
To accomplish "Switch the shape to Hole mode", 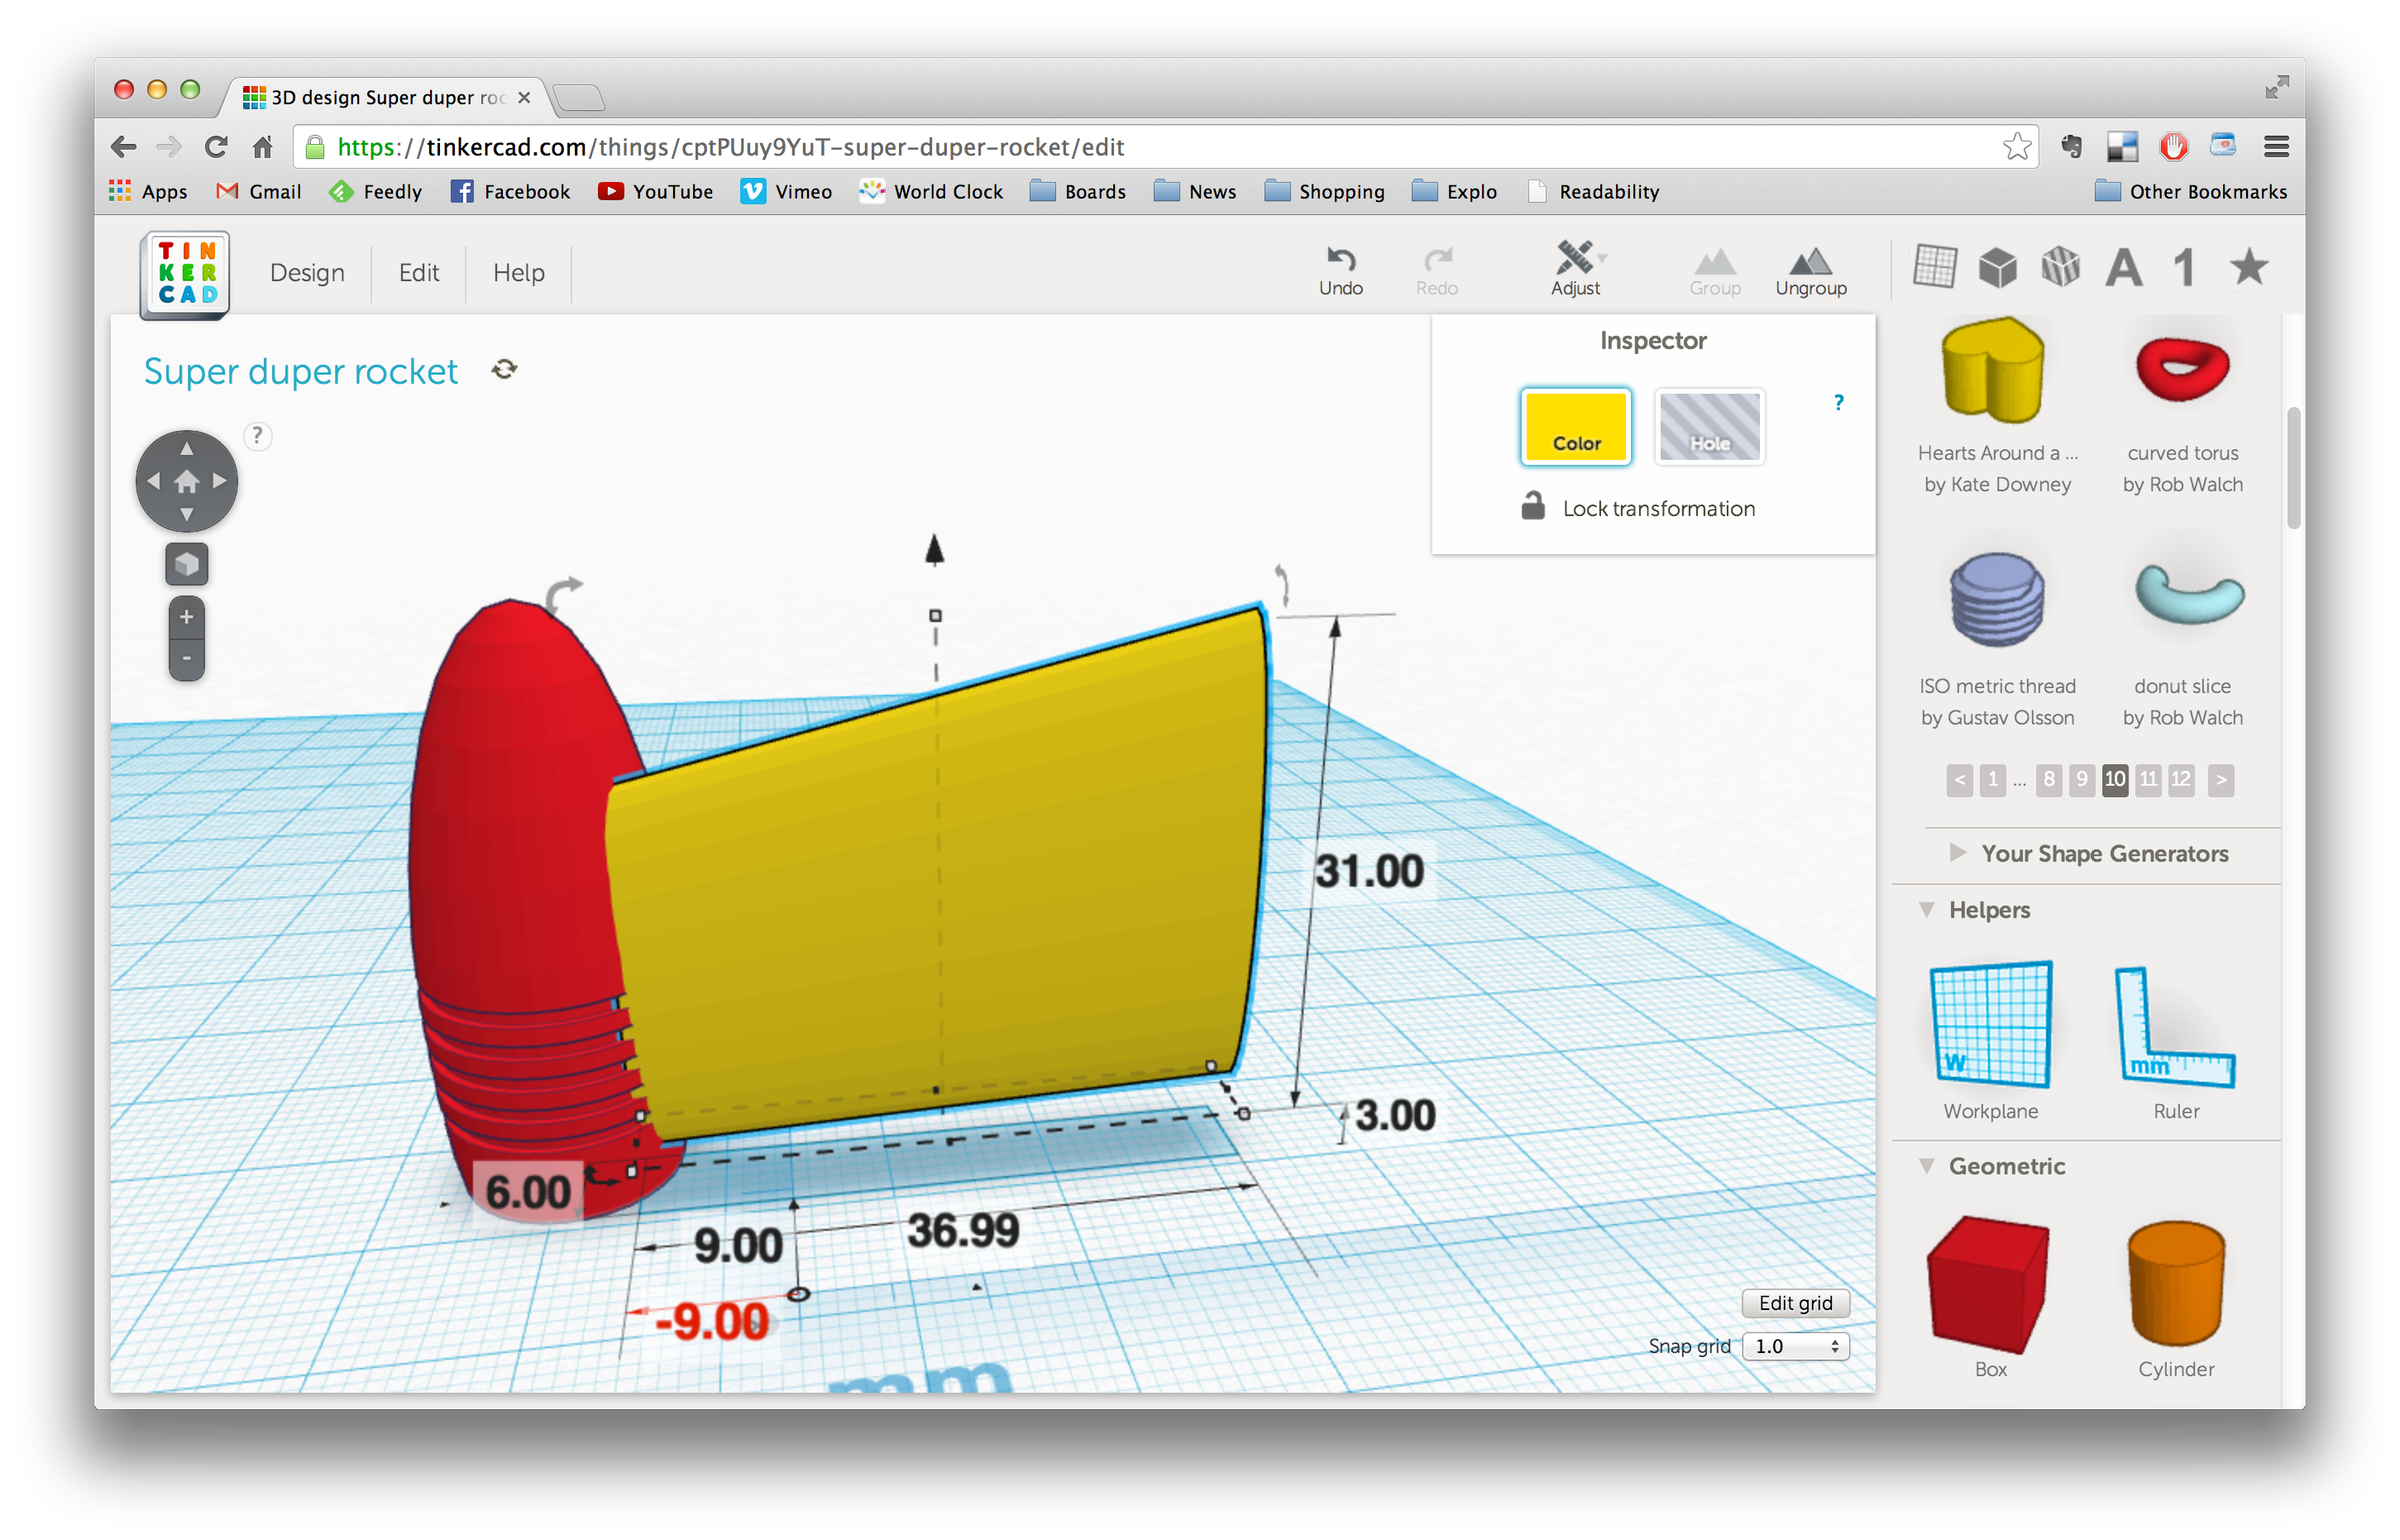I will (1710, 427).
